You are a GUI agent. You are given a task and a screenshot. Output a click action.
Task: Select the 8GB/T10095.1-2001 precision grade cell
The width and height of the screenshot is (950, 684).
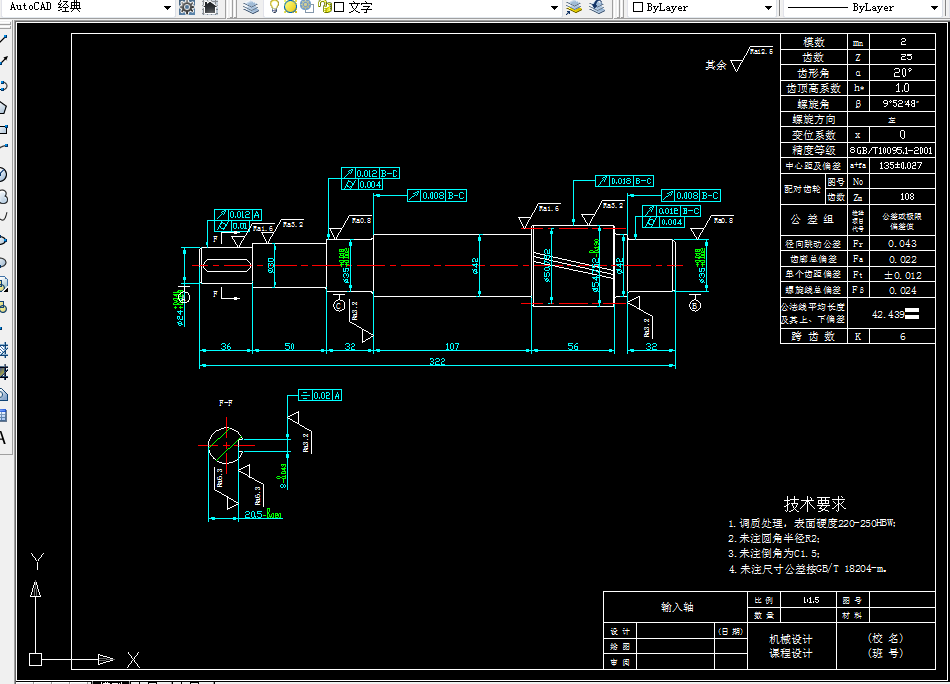click(x=891, y=150)
